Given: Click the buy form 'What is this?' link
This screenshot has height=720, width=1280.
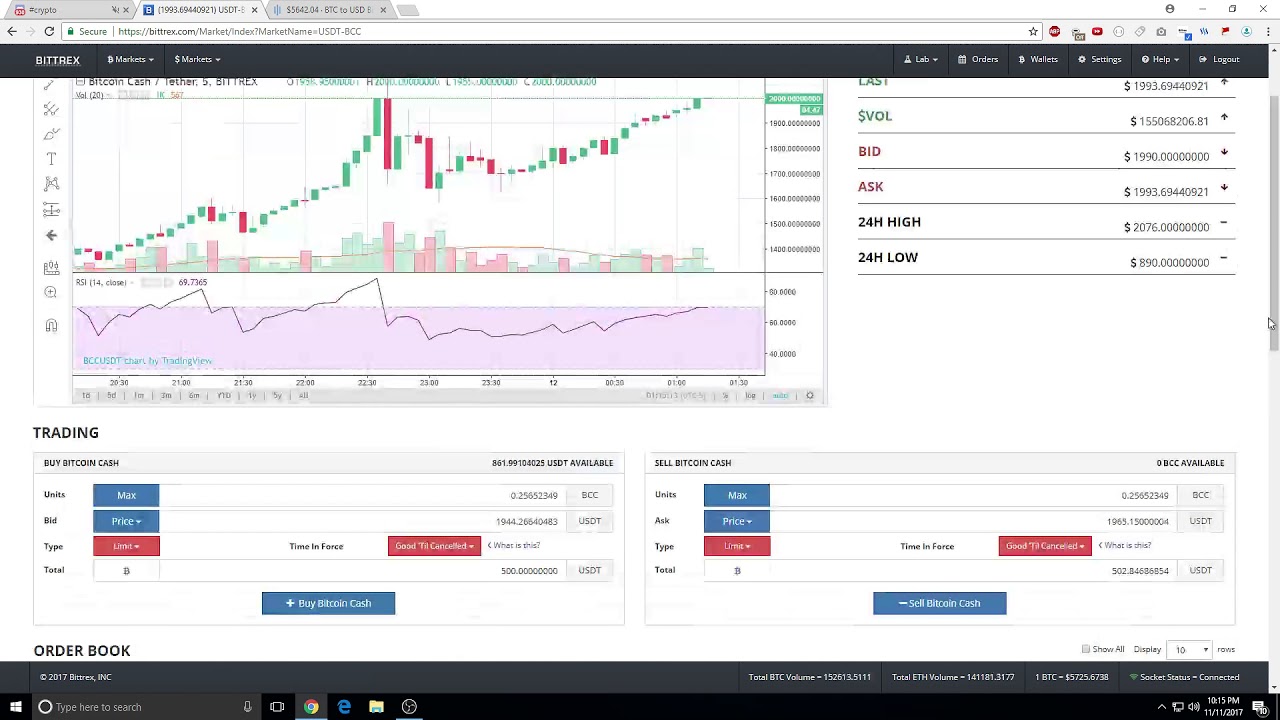Looking at the screenshot, I should click(x=514, y=545).
